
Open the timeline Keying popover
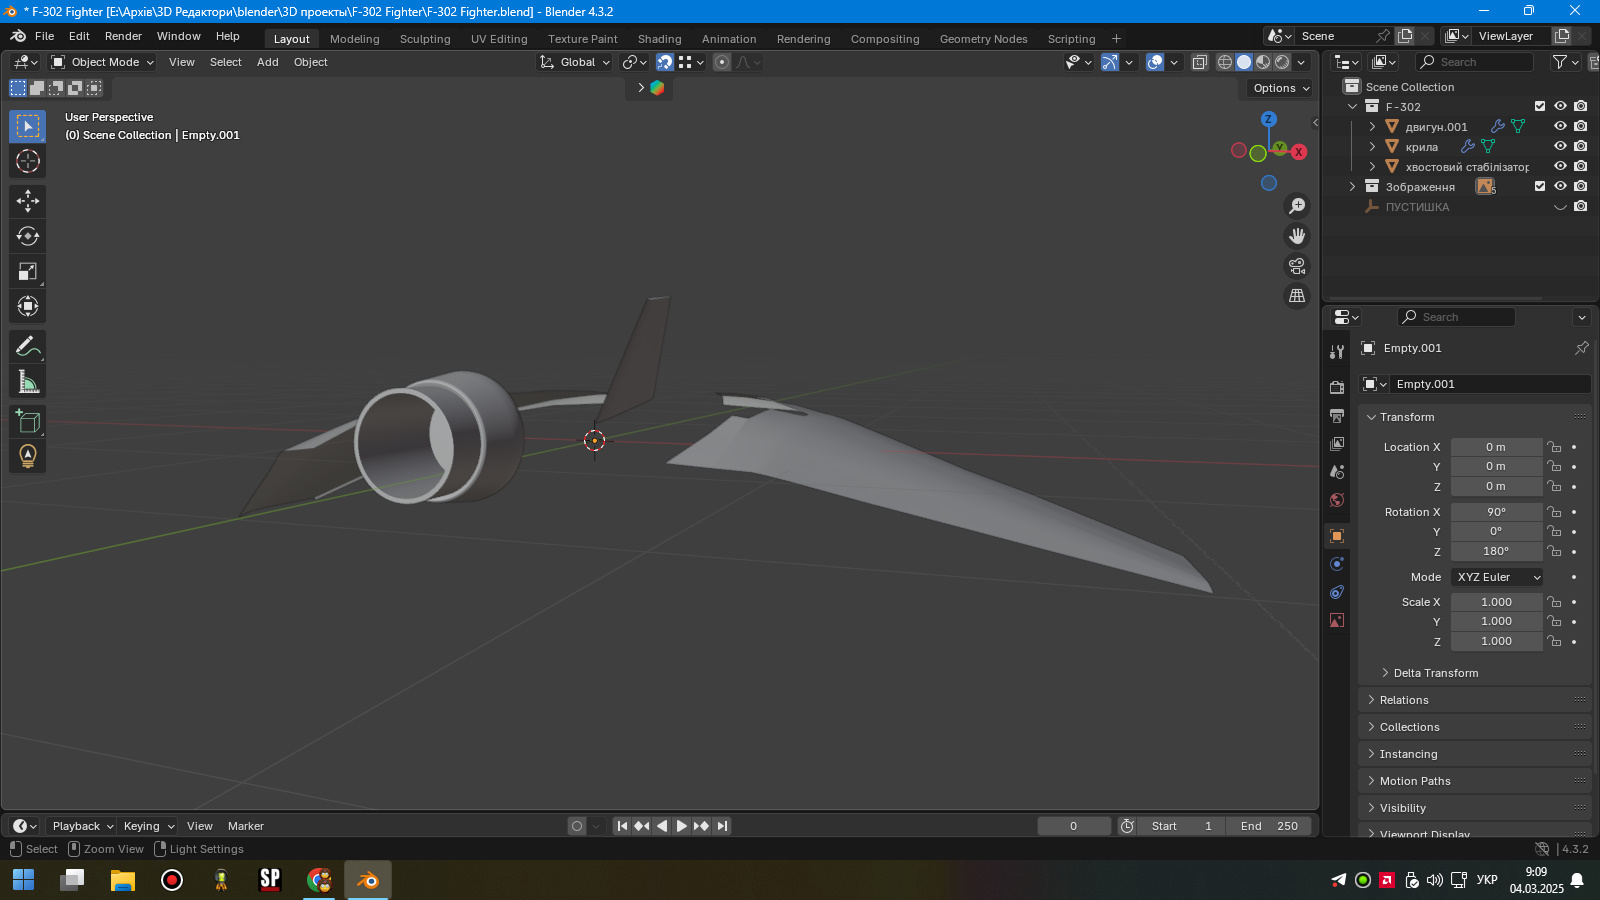[149, 826]
